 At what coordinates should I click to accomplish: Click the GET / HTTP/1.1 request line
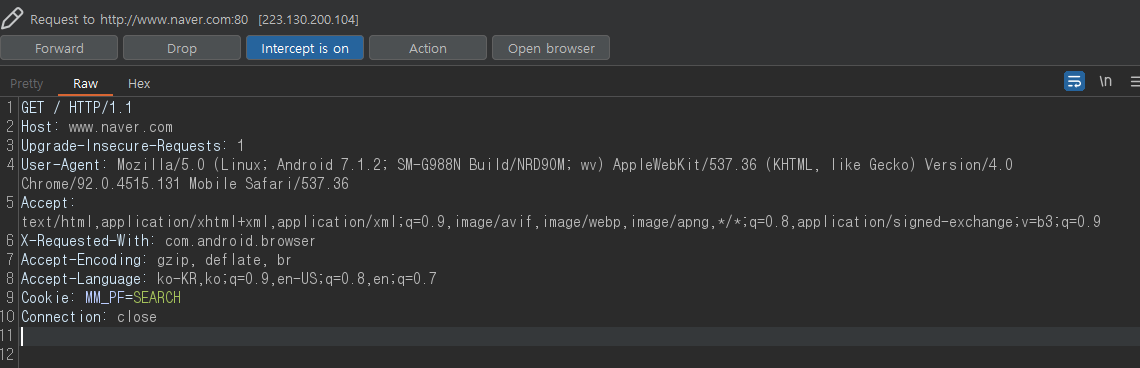click(76, 108)
